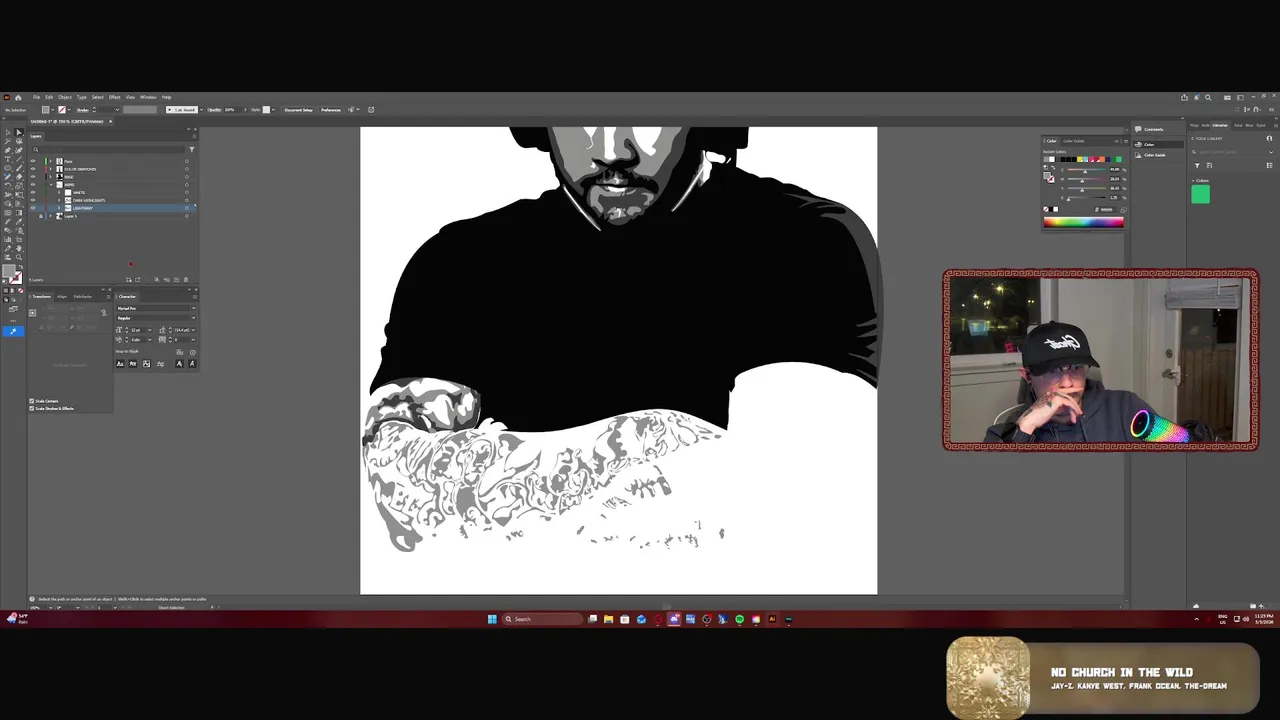Click the Share document icon
The width and height of the screenshot is (1280, 720).
pyautogui.click(x=1184, y=98)
